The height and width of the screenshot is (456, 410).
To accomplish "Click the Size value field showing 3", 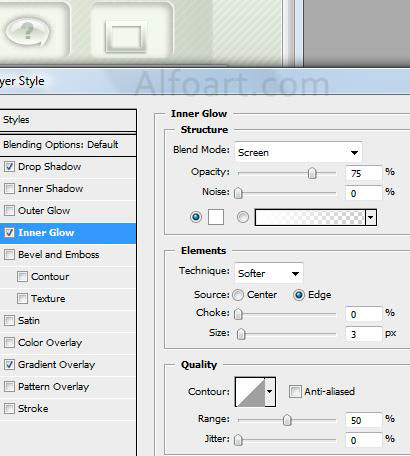I will (x=364, y=334).
